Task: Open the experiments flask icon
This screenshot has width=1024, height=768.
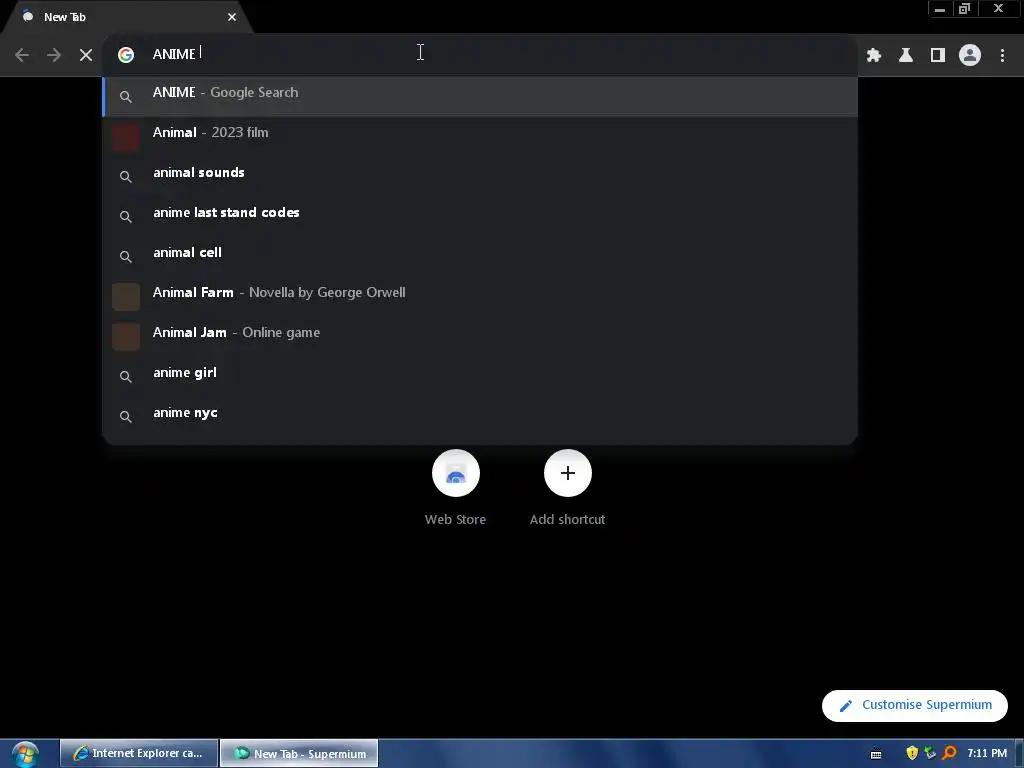Action: 906,55
